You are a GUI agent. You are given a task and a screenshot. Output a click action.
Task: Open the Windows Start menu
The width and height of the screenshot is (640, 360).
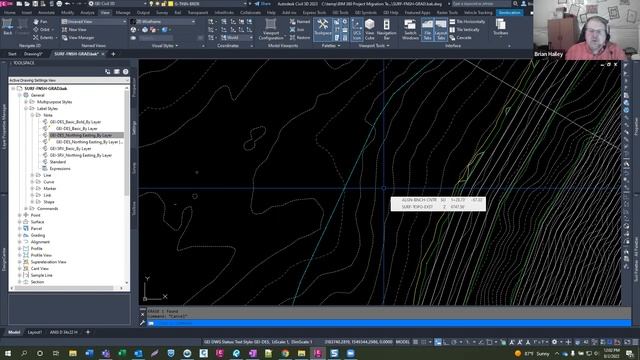coord(8,353)
